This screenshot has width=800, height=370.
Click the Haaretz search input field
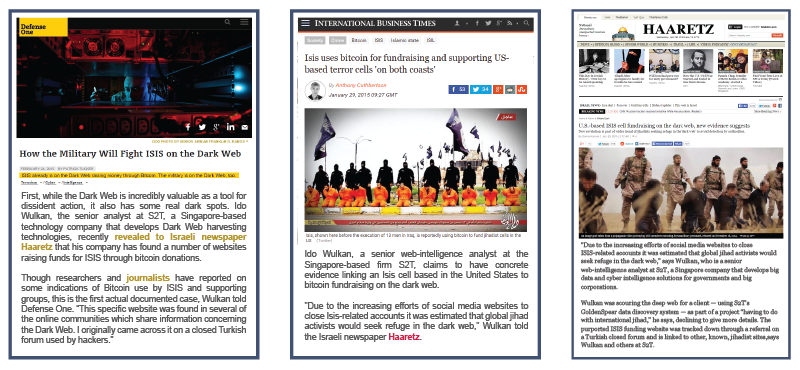(x=749, y=36)
